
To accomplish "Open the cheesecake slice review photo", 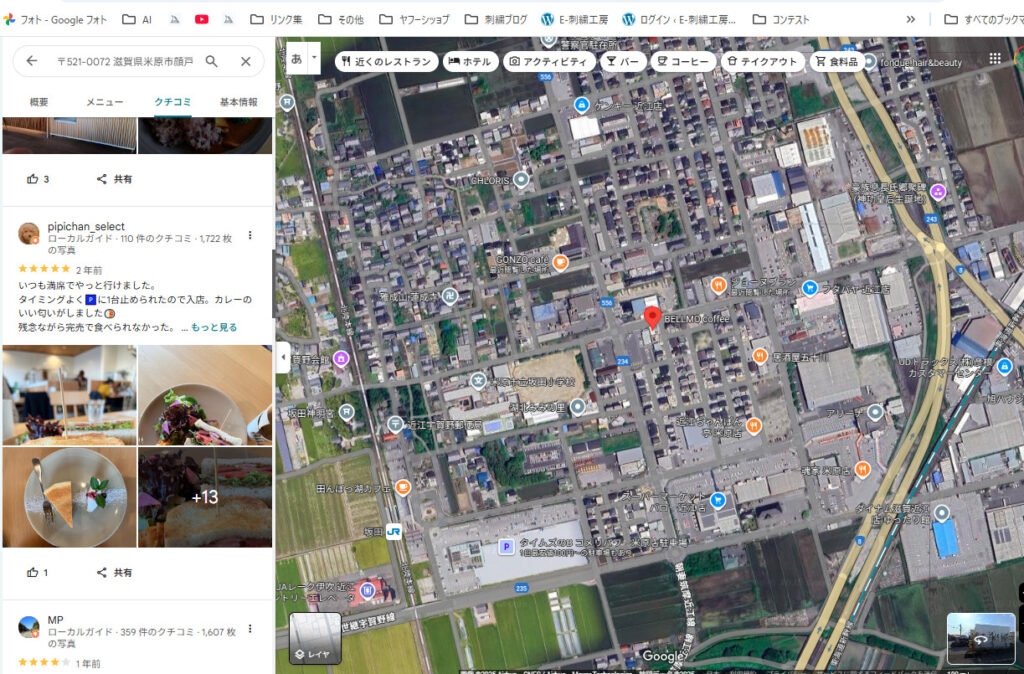I will point(69,497).
